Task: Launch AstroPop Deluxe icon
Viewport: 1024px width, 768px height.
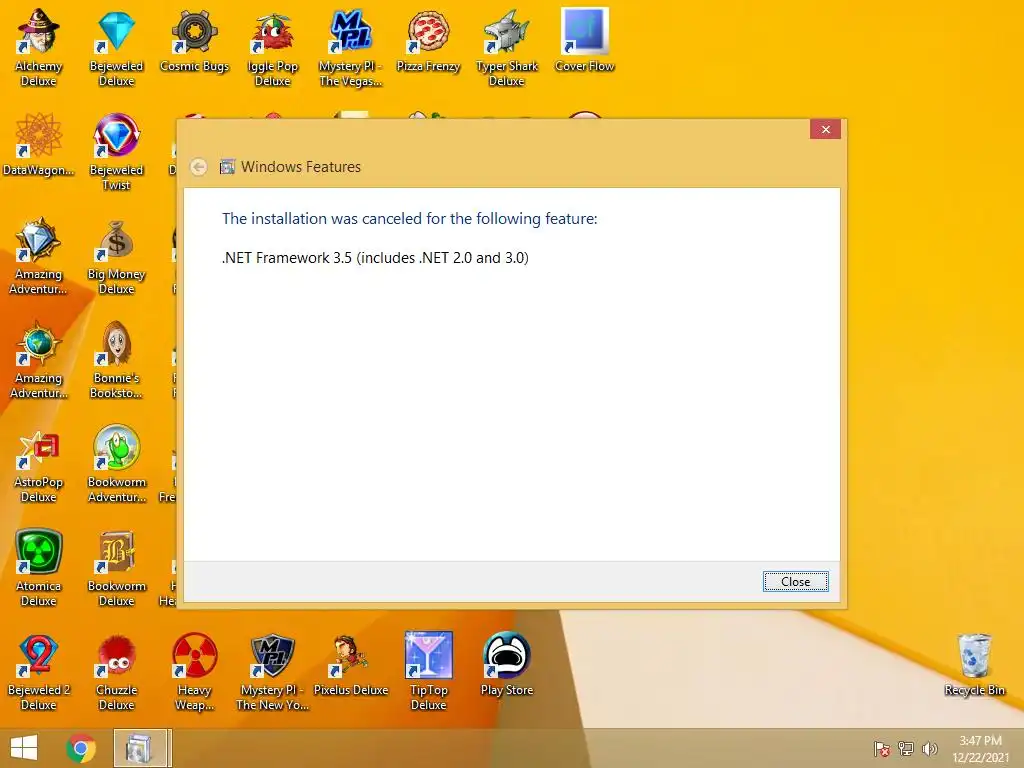Action: (x=39, y=464)
